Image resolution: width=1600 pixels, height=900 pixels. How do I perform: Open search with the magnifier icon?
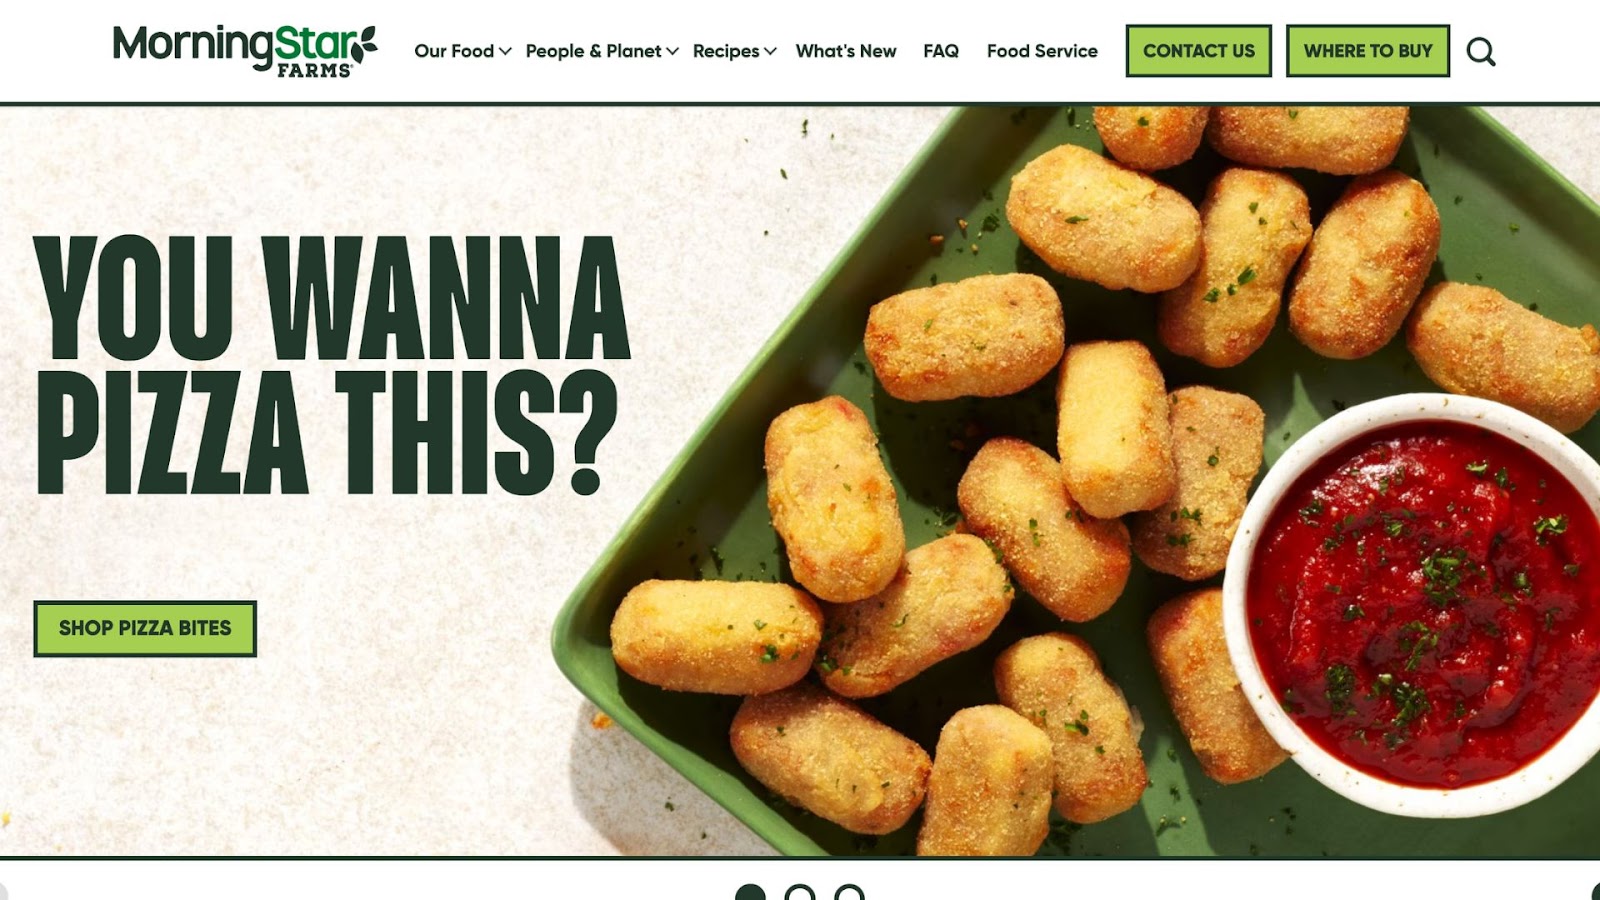[1481, 51]
